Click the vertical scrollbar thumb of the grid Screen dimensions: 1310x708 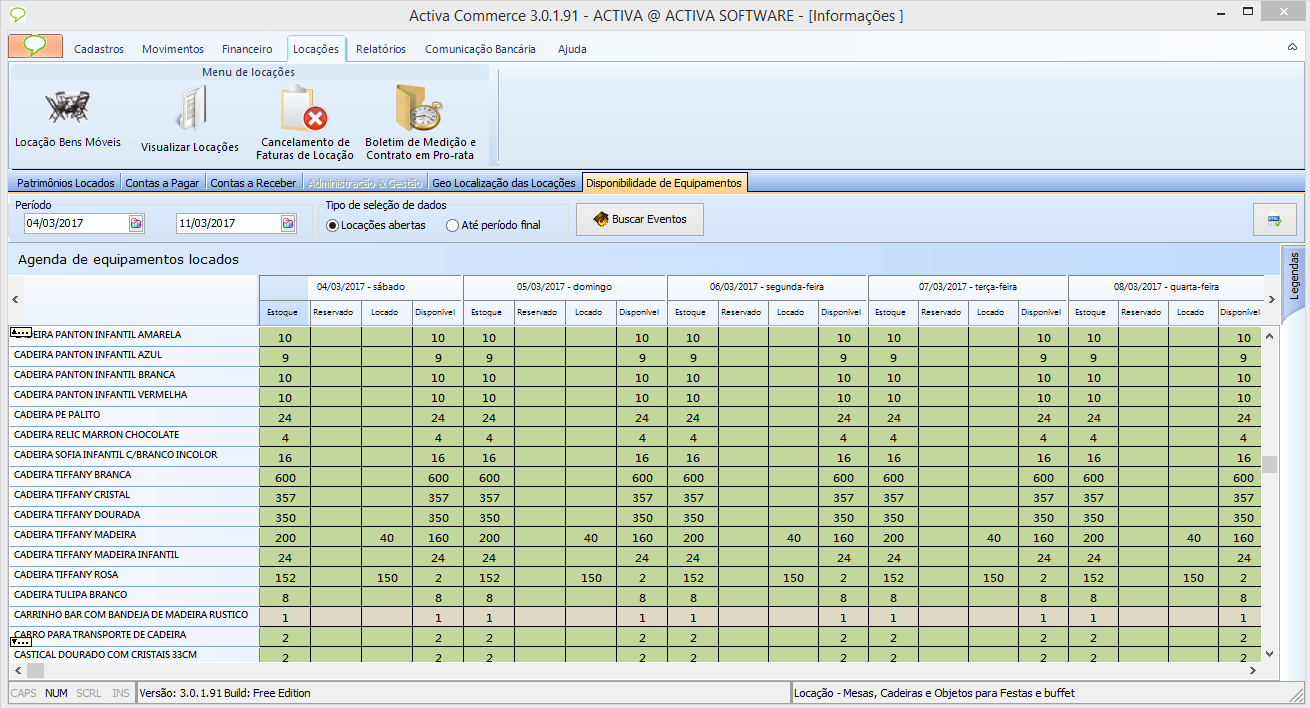1270,464
